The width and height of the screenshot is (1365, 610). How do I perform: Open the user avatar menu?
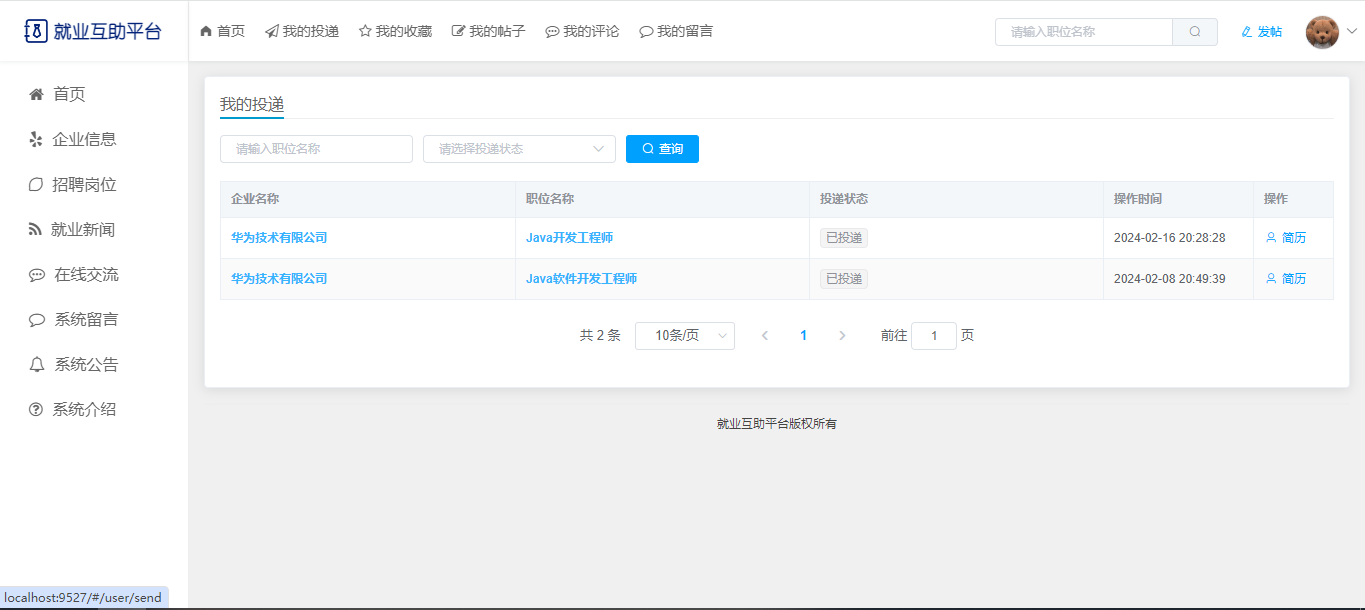(x=1322, y=32)
